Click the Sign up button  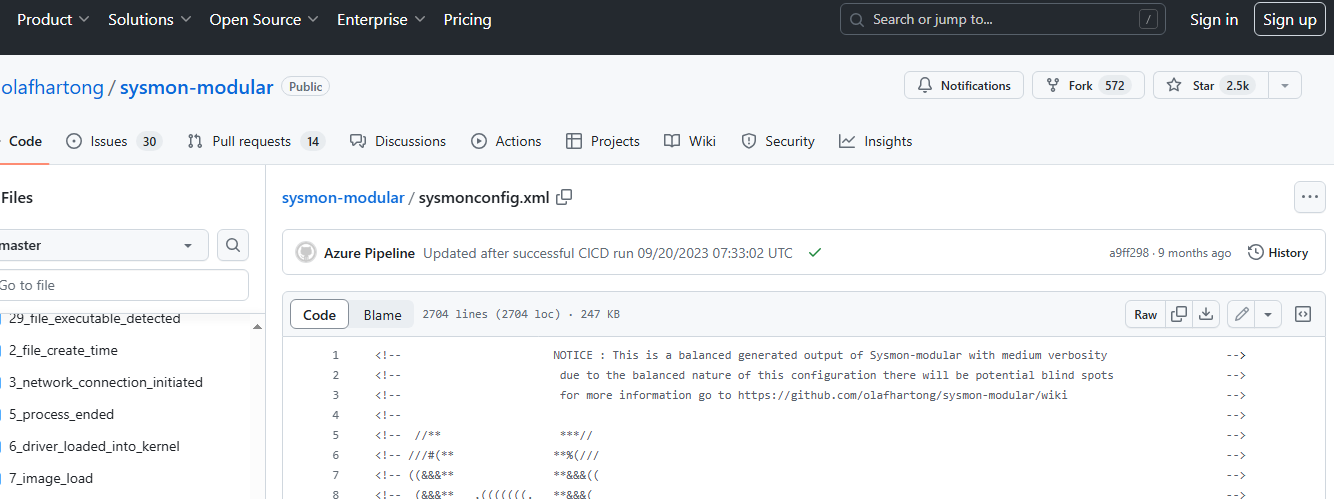(1290, 19)
